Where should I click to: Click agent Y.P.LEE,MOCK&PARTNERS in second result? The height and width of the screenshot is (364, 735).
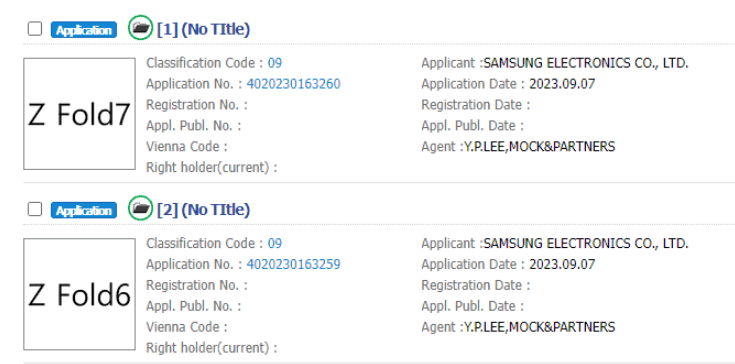pyautogui.click(x=539, y=327)
